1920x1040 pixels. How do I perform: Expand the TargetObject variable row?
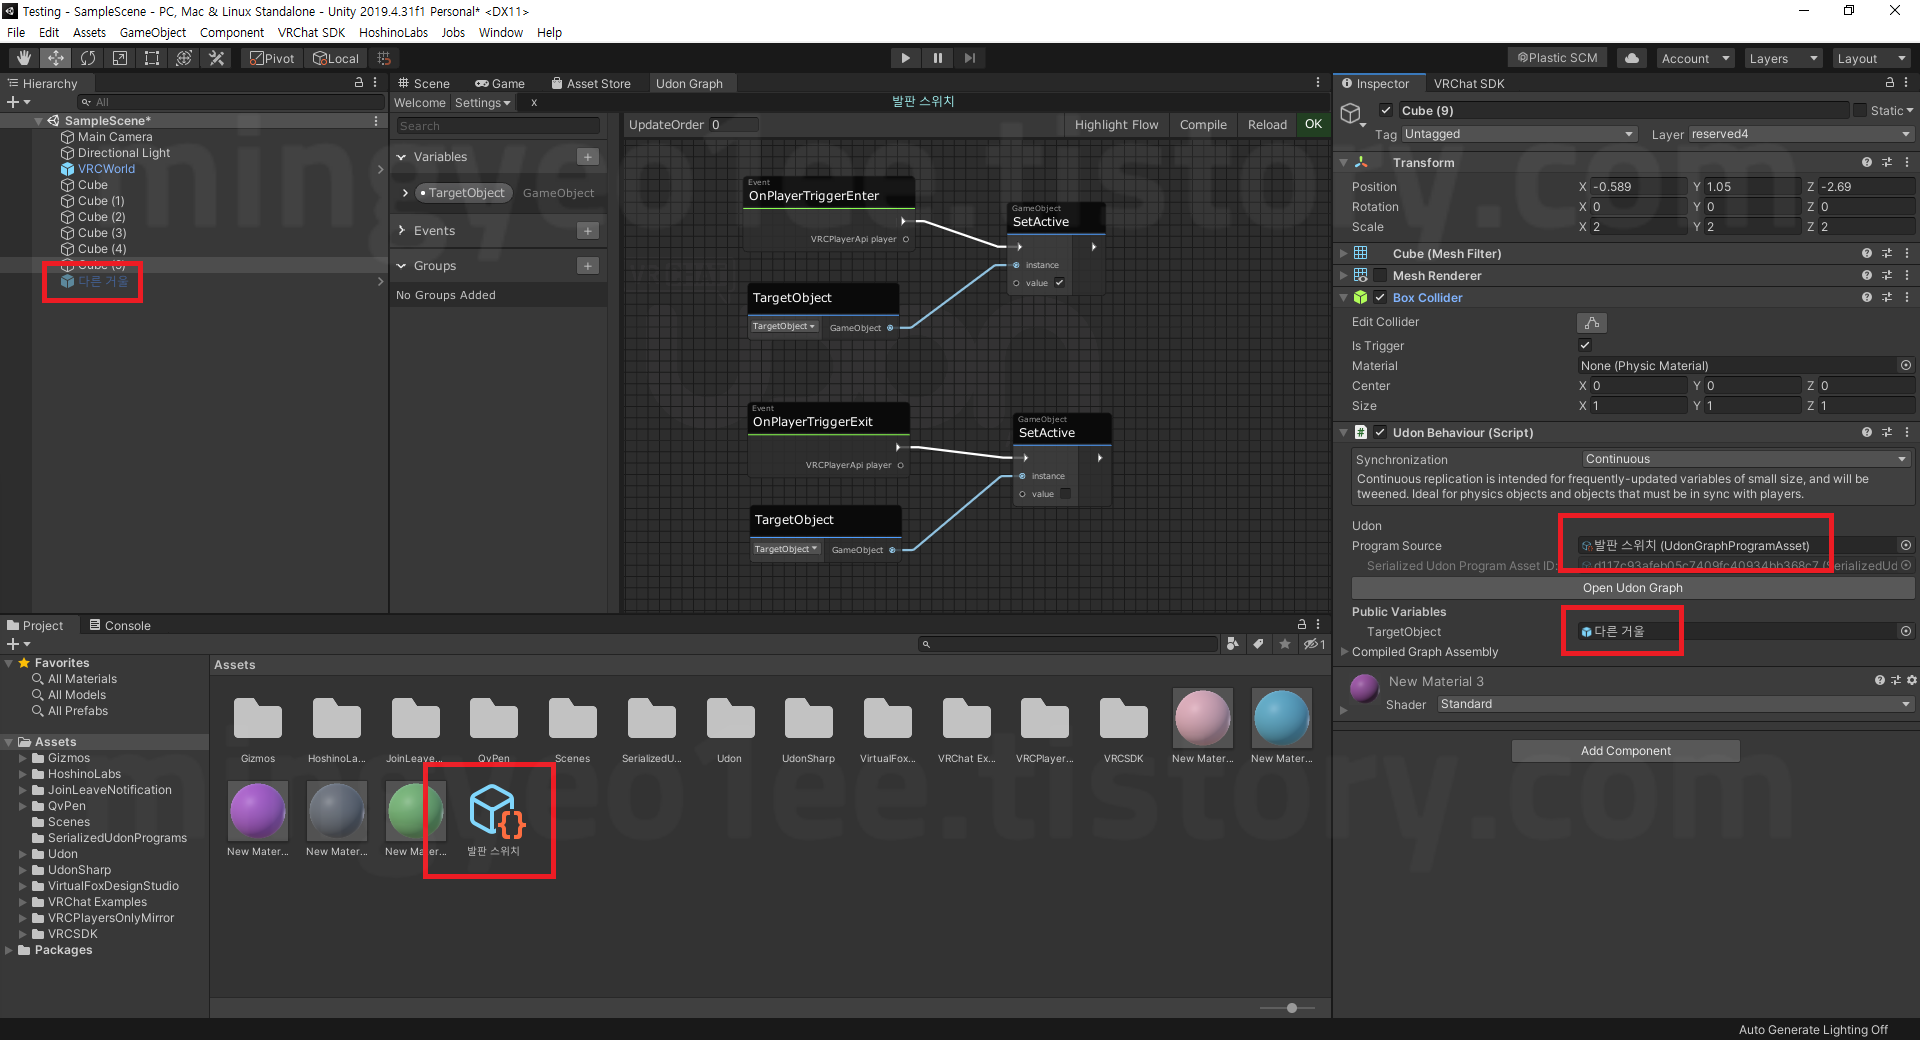(405, 192)
